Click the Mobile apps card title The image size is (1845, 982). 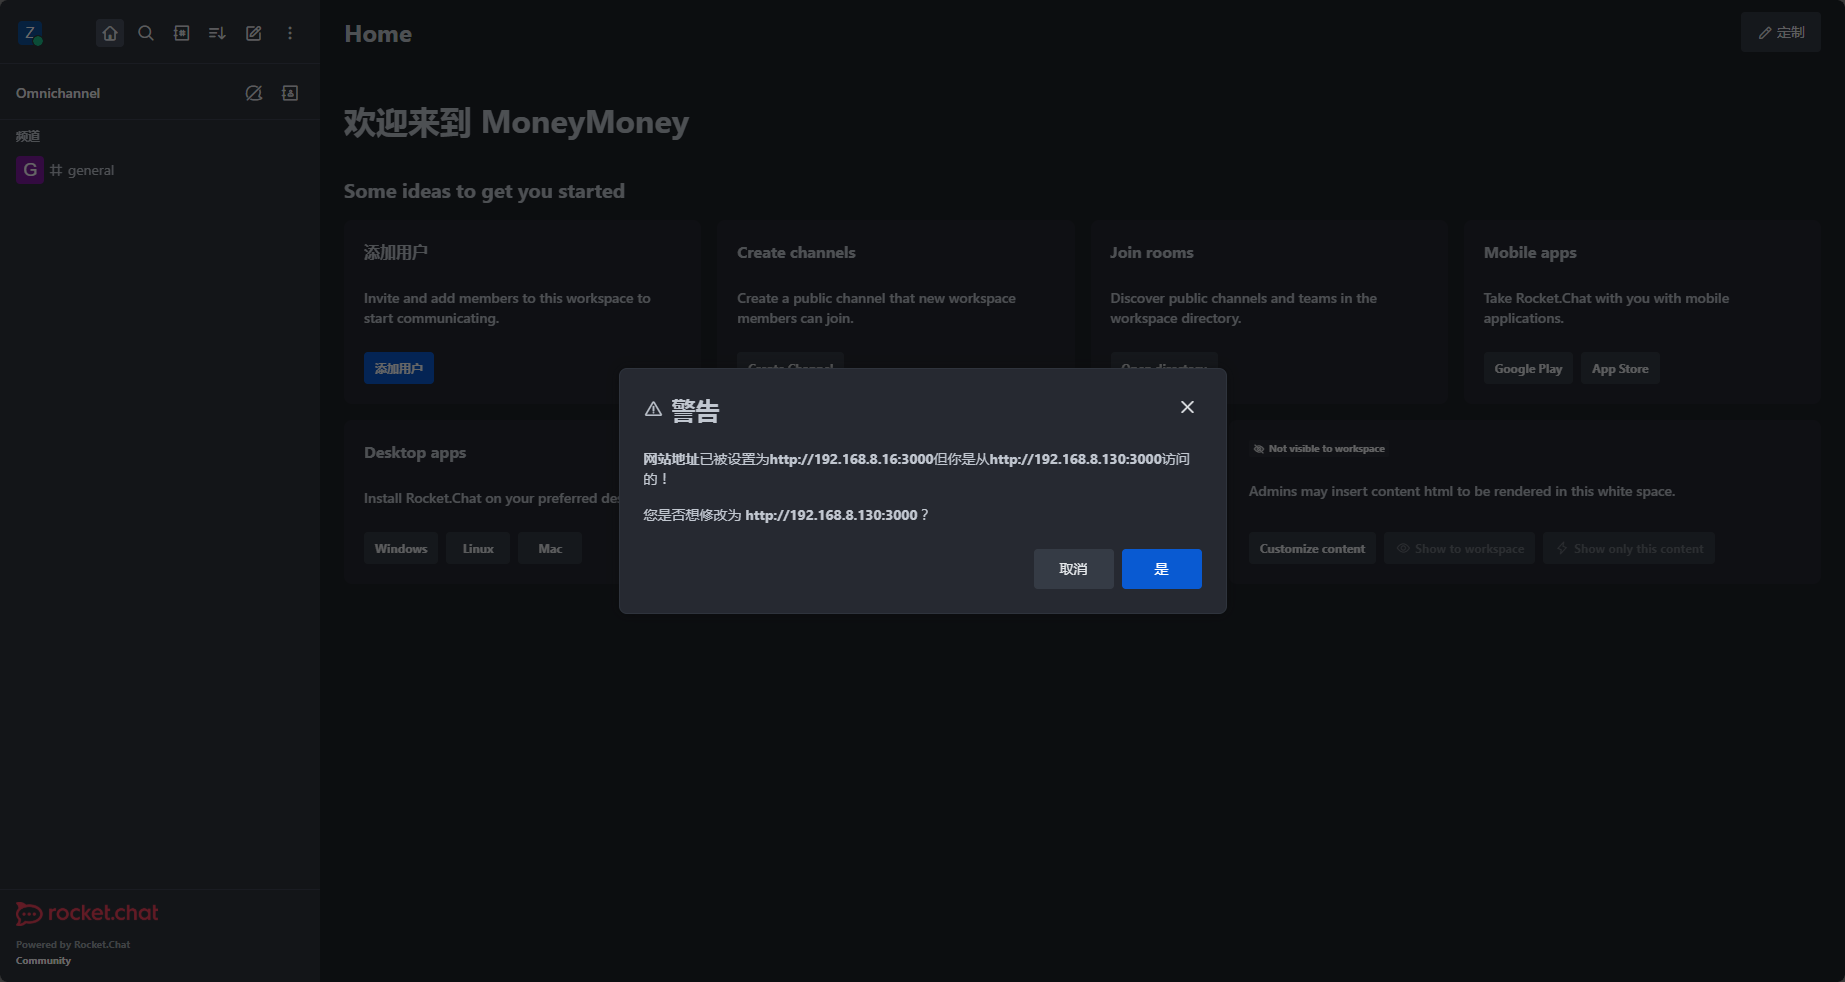click(1530, 252)
